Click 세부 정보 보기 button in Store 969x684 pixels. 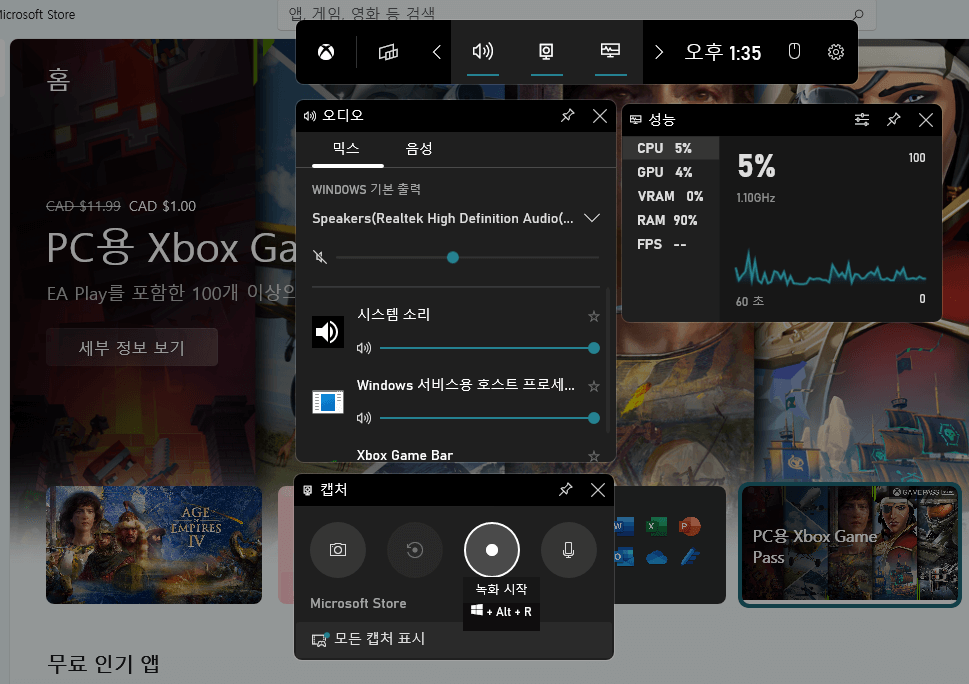[x=132, y=347]
